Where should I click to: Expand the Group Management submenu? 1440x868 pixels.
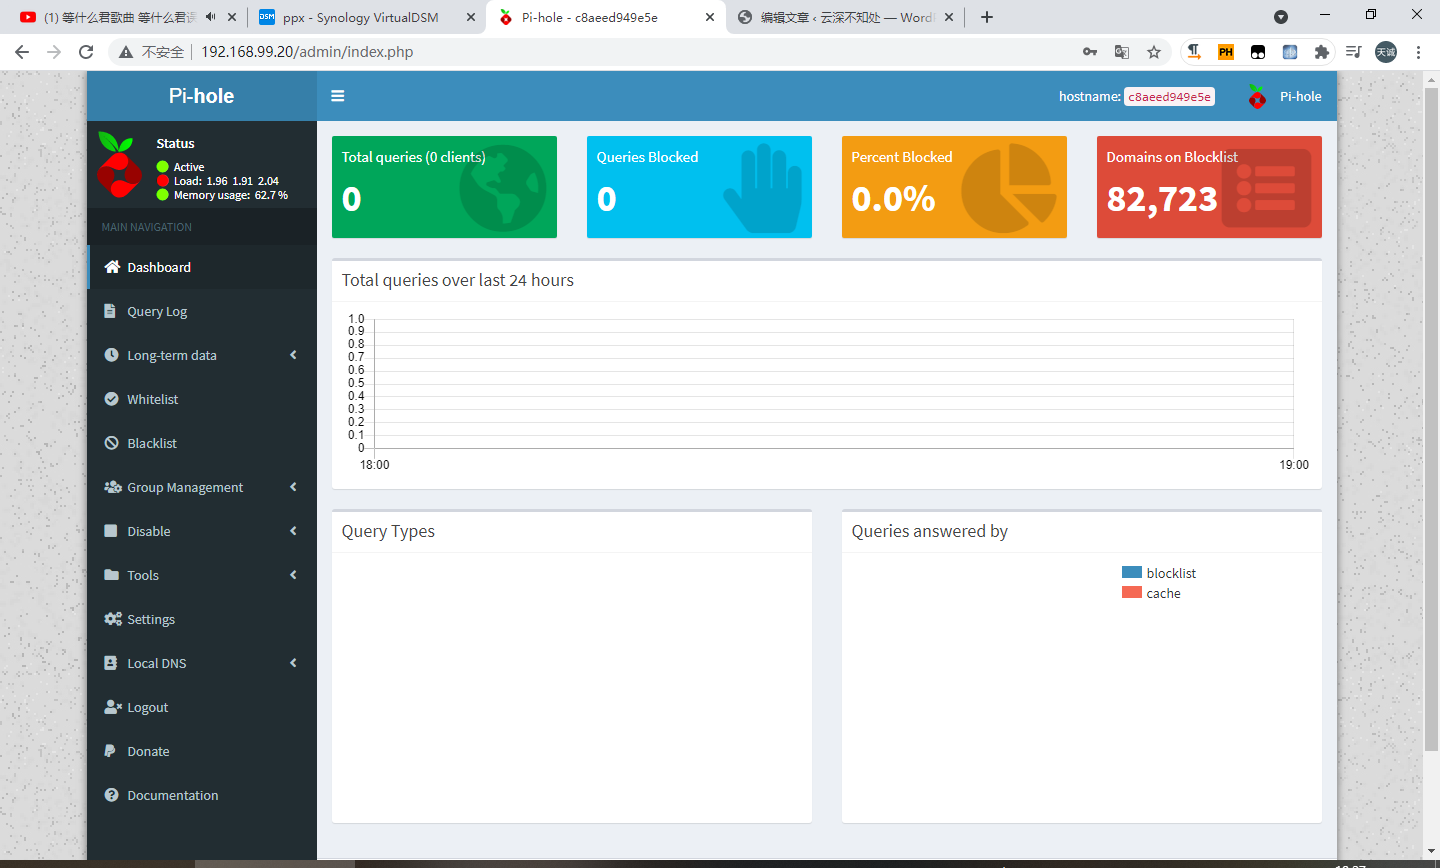pyautogui.click(x=293, y=487)
